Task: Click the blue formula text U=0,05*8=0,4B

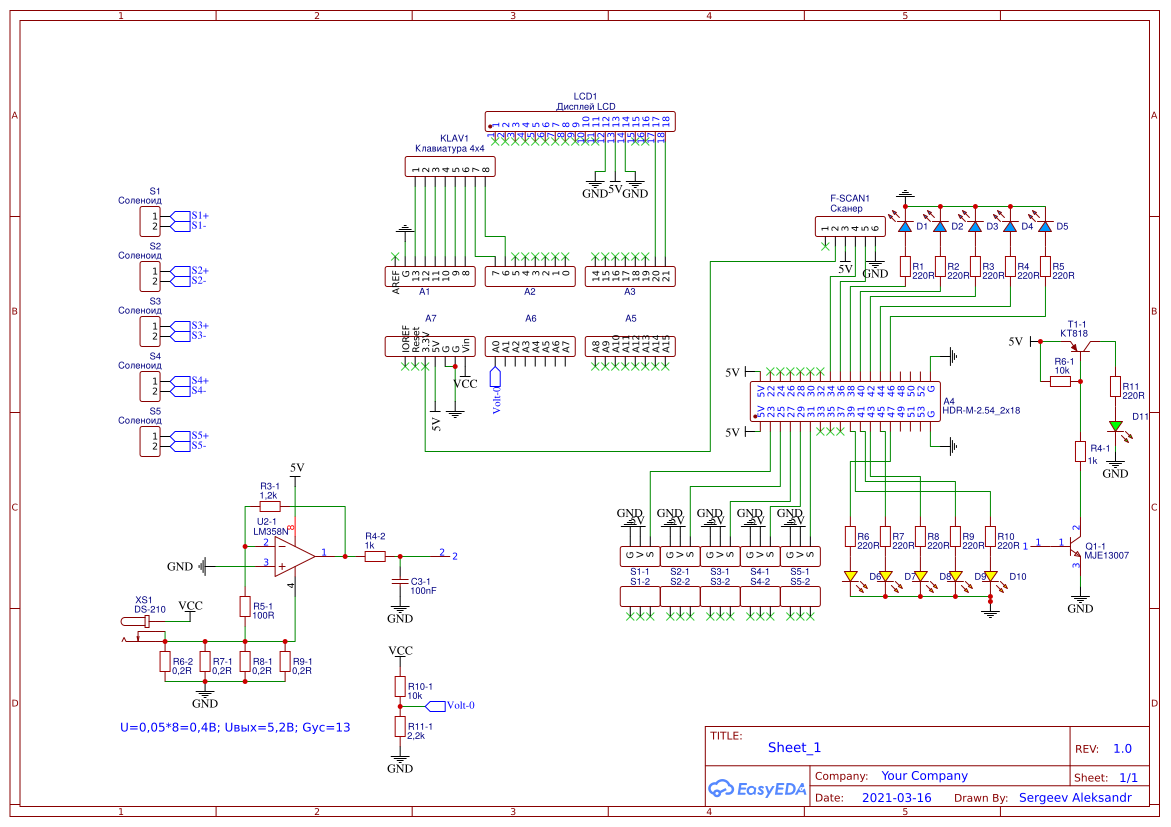Action: pyautogui.click(x=166, y=727)
